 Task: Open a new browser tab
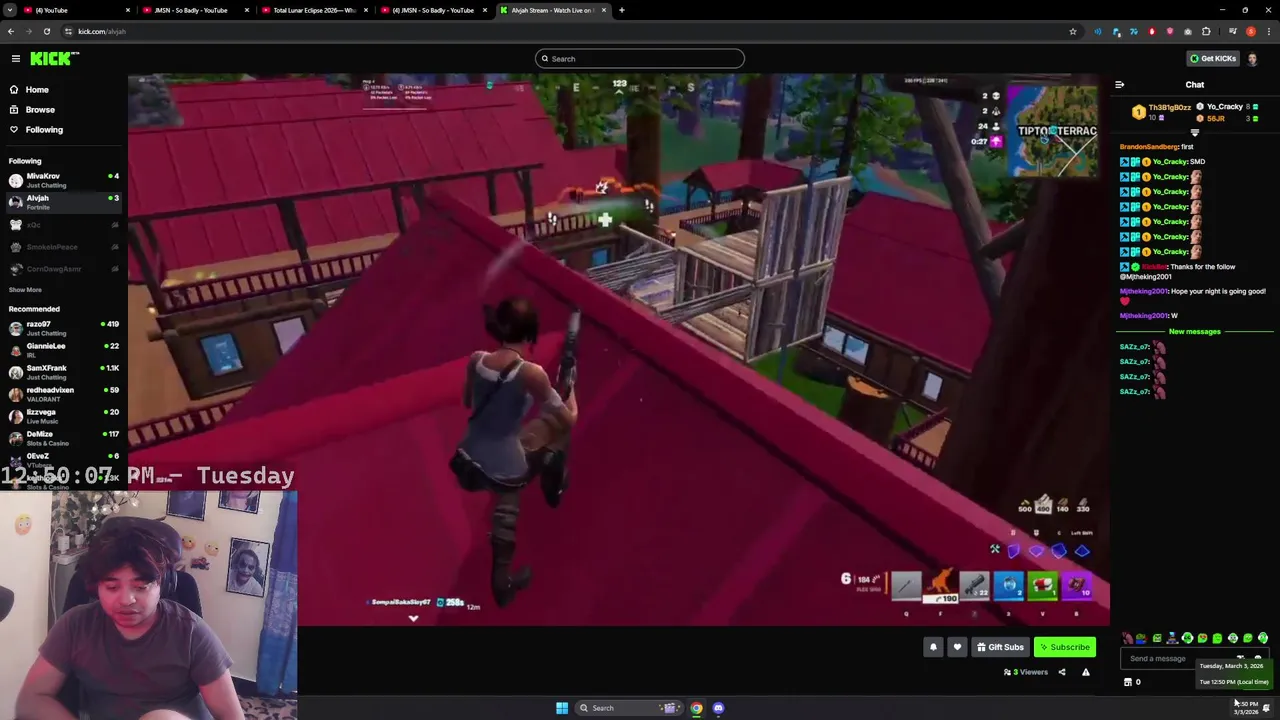(x=621, y=10)
